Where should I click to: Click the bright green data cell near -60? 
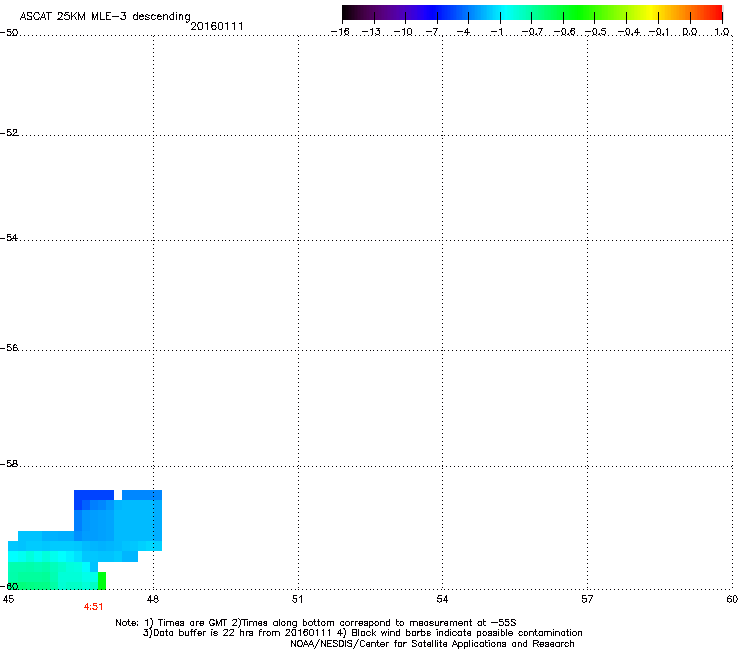tap(102, 581)
